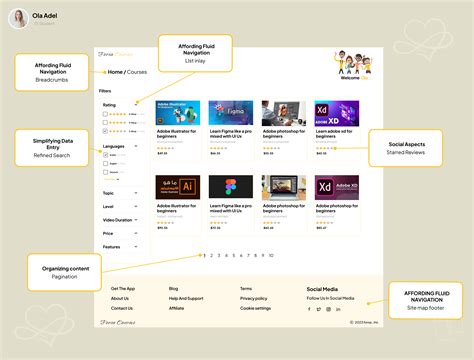Open the Instagram icon in the footer

tap(328, 309)
